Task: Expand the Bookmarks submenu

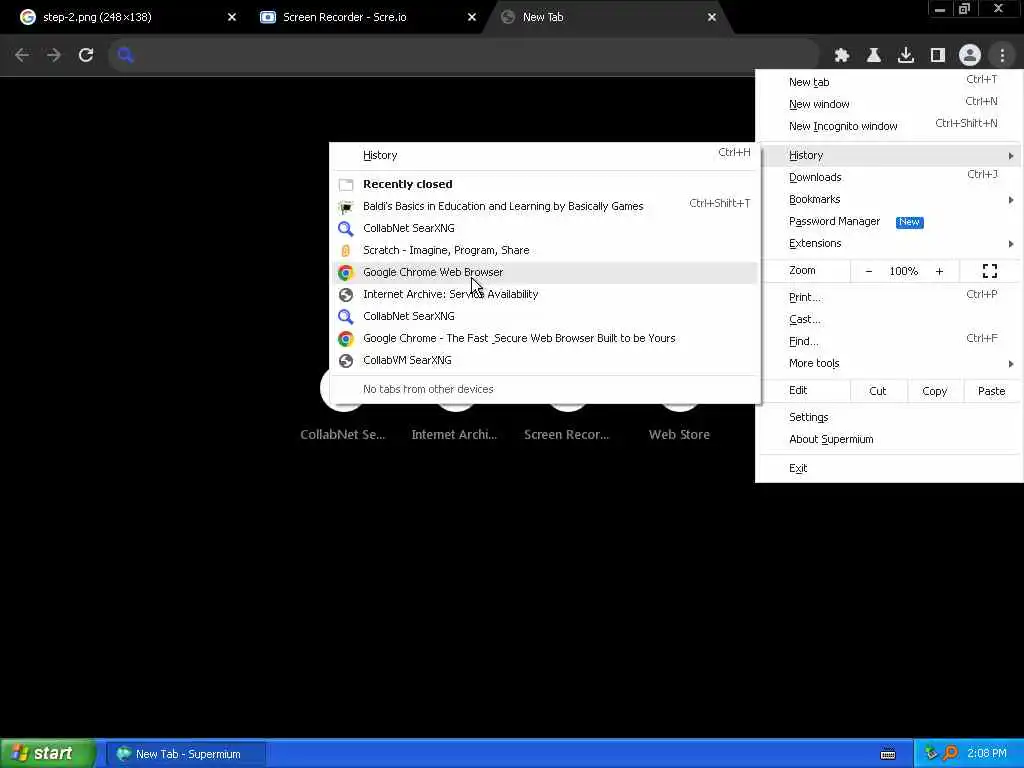Action: pyautogui.click(x=889, y=199)
